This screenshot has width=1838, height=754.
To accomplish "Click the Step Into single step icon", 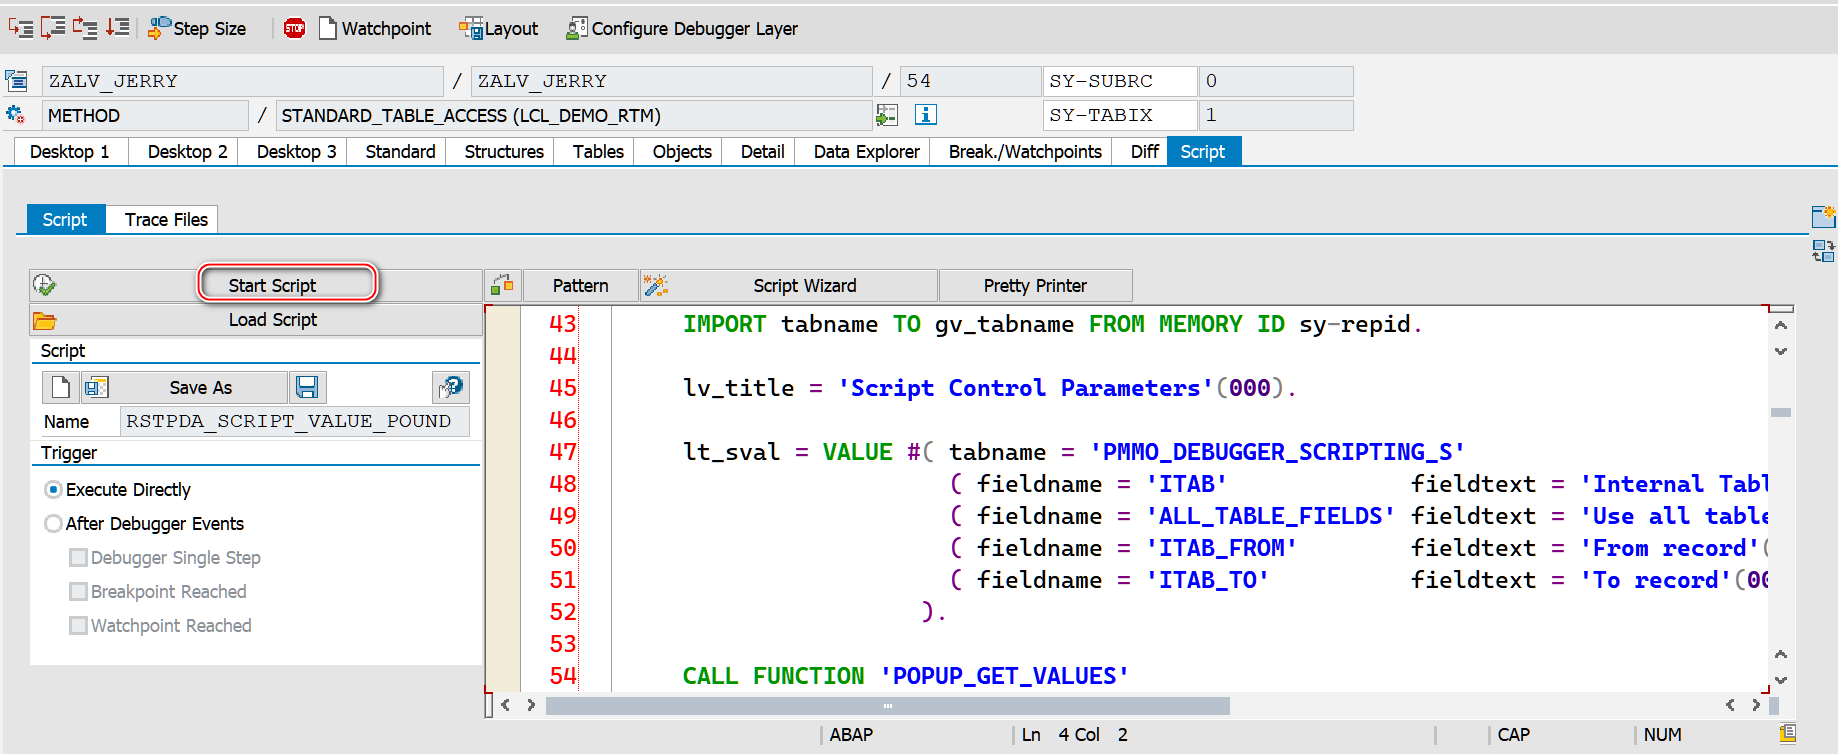I will coord(21,28).
